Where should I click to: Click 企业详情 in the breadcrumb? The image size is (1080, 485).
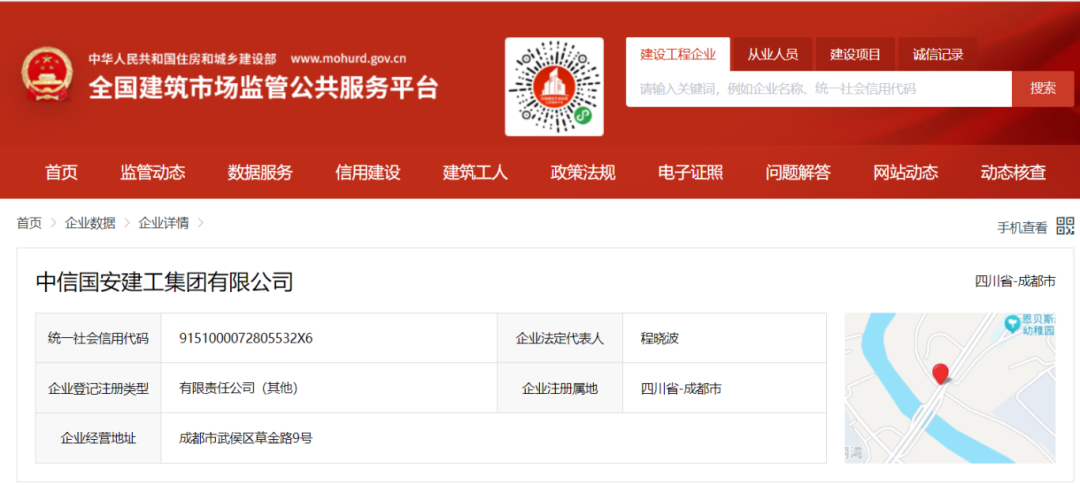[164, 223]
